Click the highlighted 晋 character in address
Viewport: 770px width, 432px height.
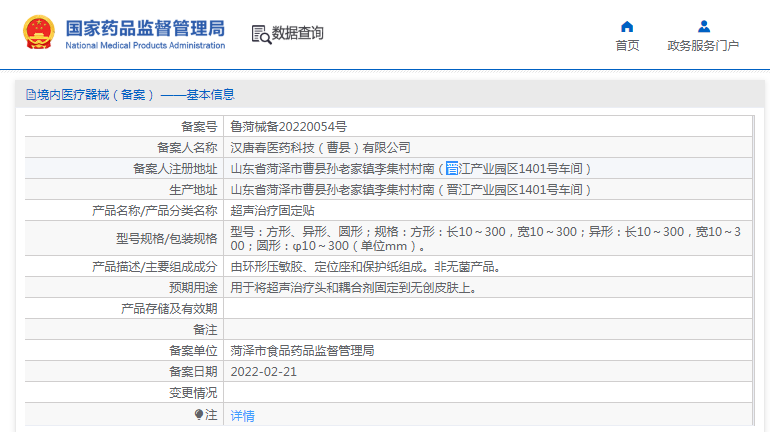click(x=452, y=169)
